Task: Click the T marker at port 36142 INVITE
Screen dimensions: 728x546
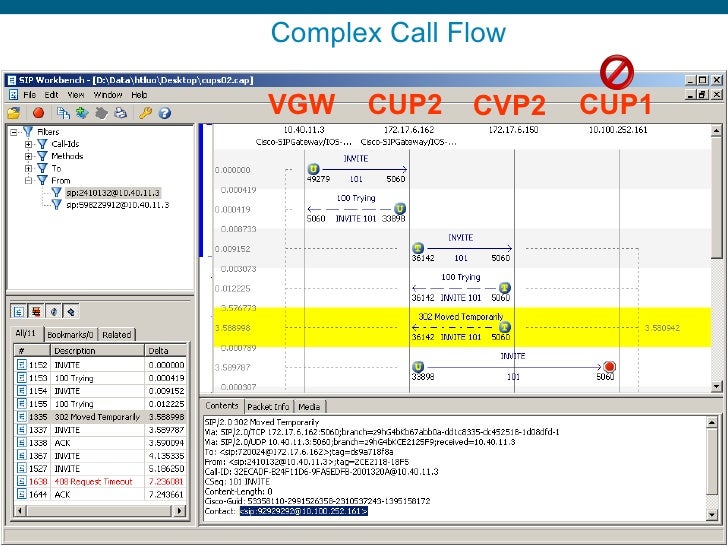Action: click(418, 248)
